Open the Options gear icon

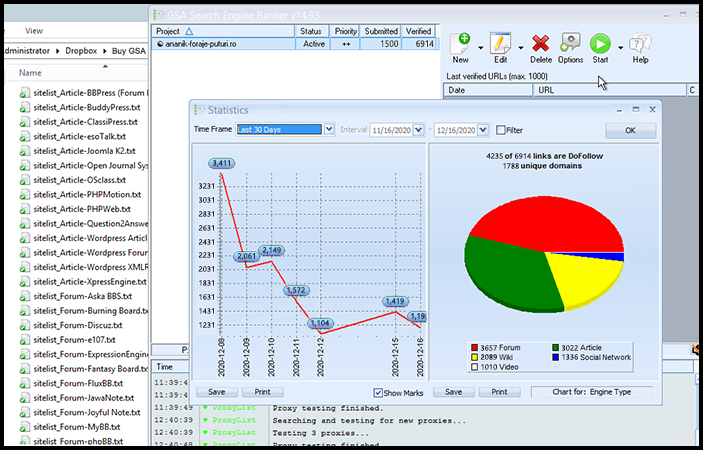click(570, 43)
